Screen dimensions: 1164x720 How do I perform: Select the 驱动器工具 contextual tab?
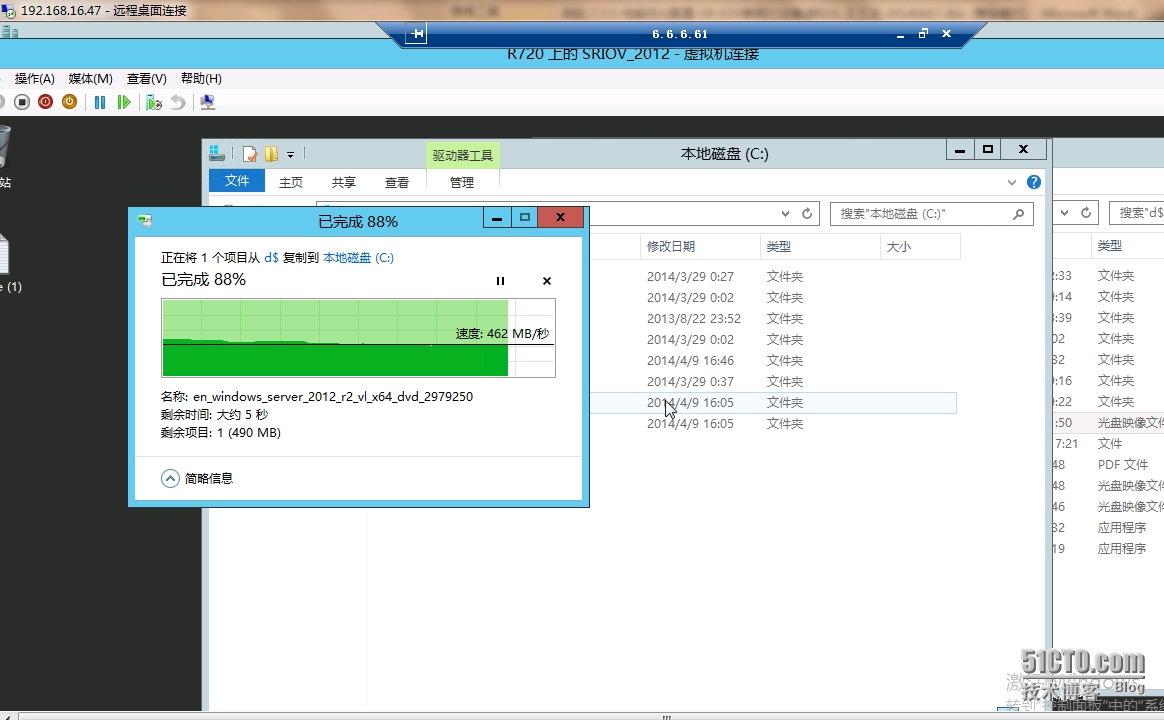tap(462, 155)
